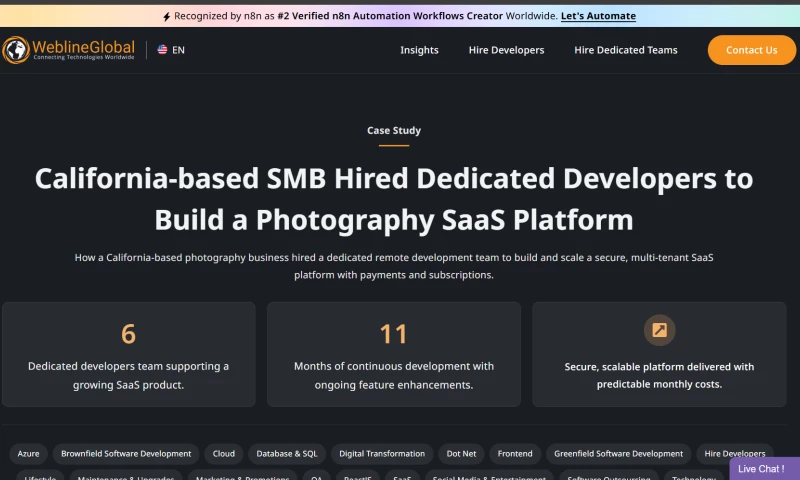The image size is (800, 480).
Task: Click the Case Study label
Action: (x=394, y=131)
